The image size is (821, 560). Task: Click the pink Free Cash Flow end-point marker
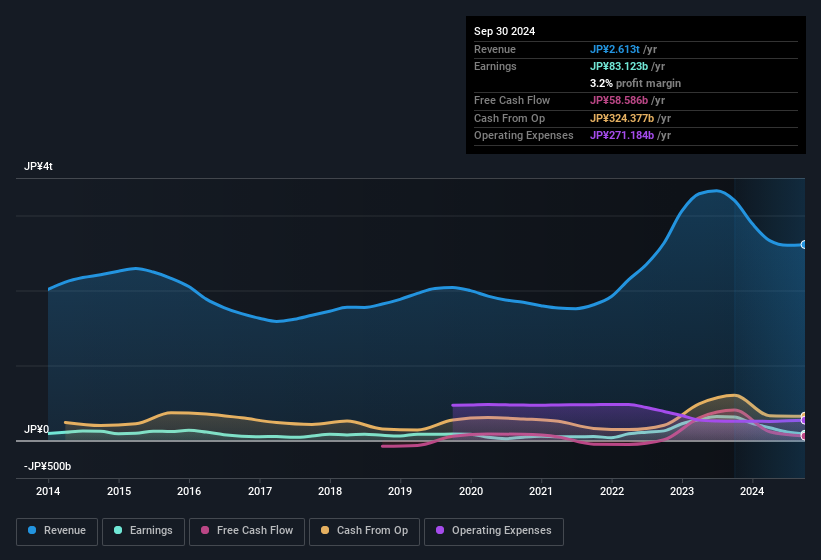(804, 435)
